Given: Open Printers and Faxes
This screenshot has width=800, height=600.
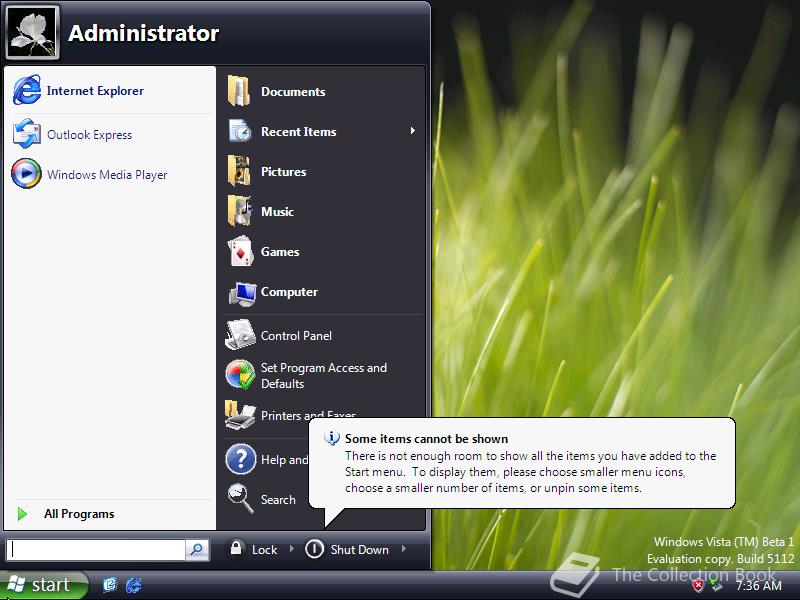Looking at the screenshot, I should [300, 416].
